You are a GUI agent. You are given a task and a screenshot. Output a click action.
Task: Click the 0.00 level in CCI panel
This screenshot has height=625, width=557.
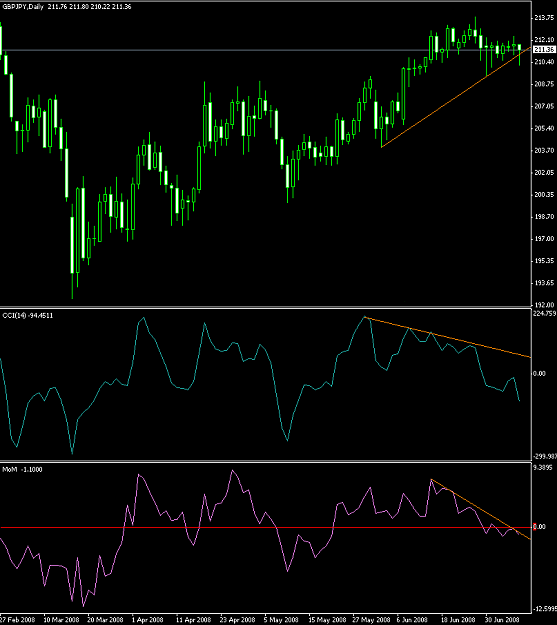(x=539, y=373)
